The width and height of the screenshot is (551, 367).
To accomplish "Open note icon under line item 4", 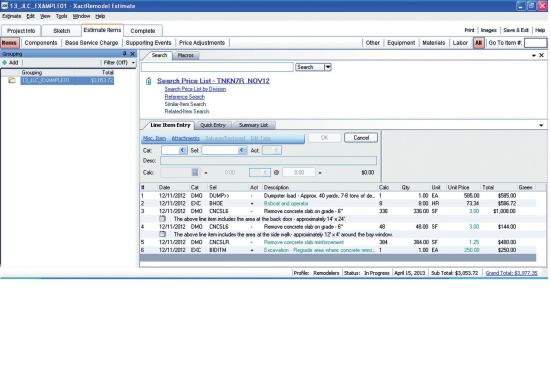I will (x=162, y=234).
